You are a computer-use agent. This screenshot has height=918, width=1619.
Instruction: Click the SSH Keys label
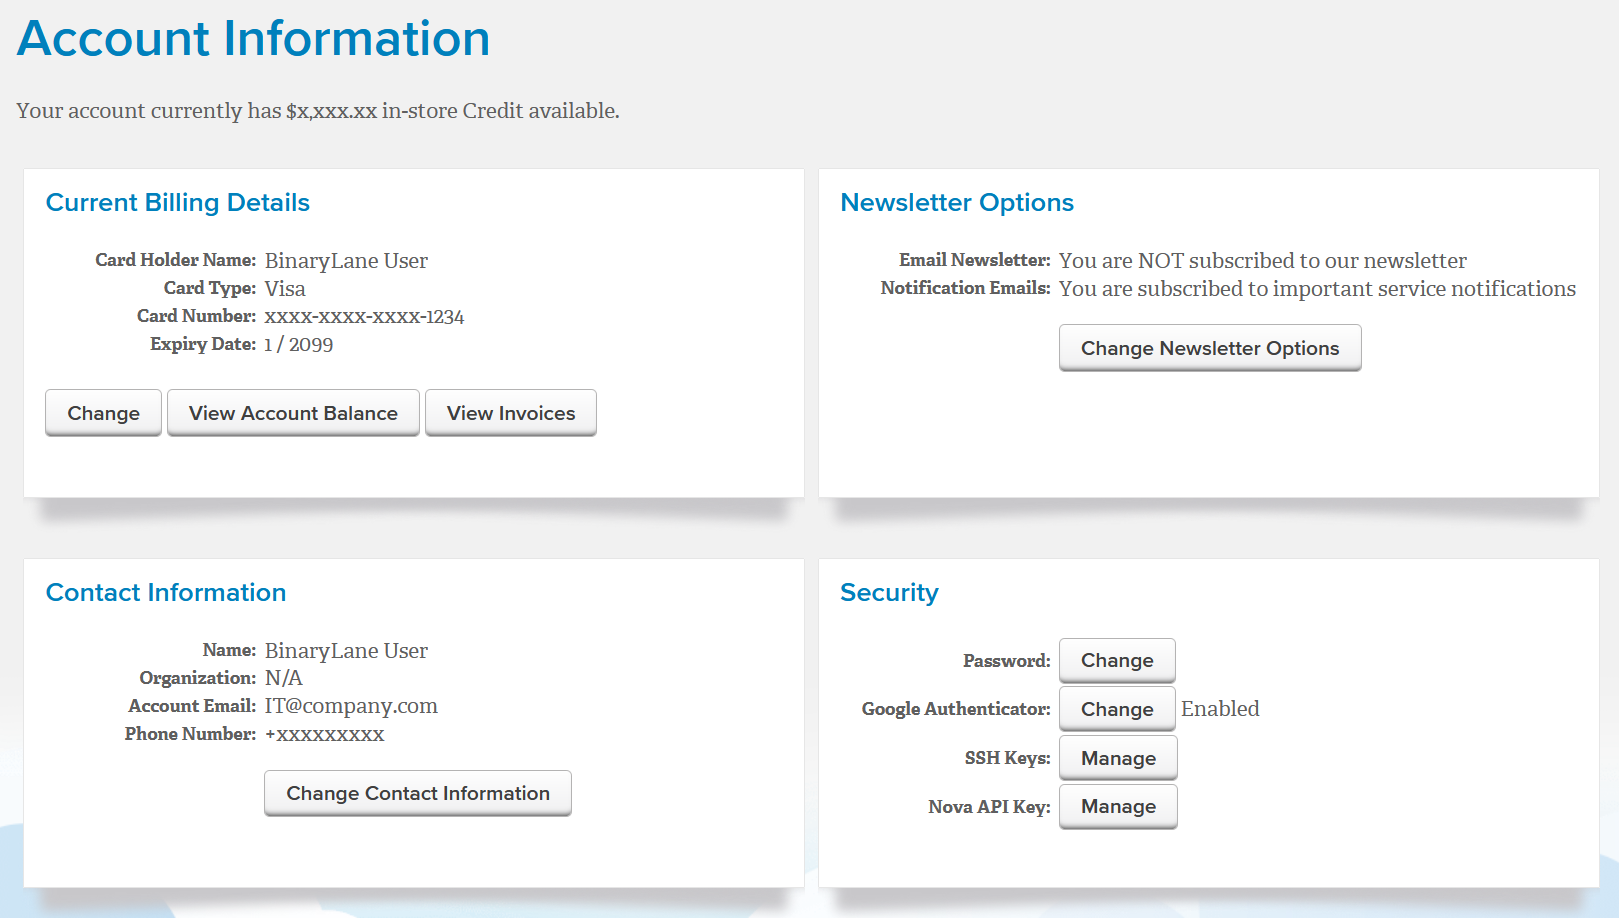(x=1007, y=758)
